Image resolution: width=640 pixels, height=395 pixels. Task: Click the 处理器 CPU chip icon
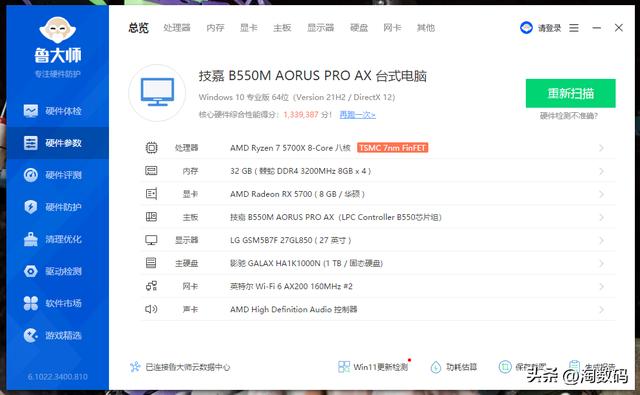click(x=151, y=147)
